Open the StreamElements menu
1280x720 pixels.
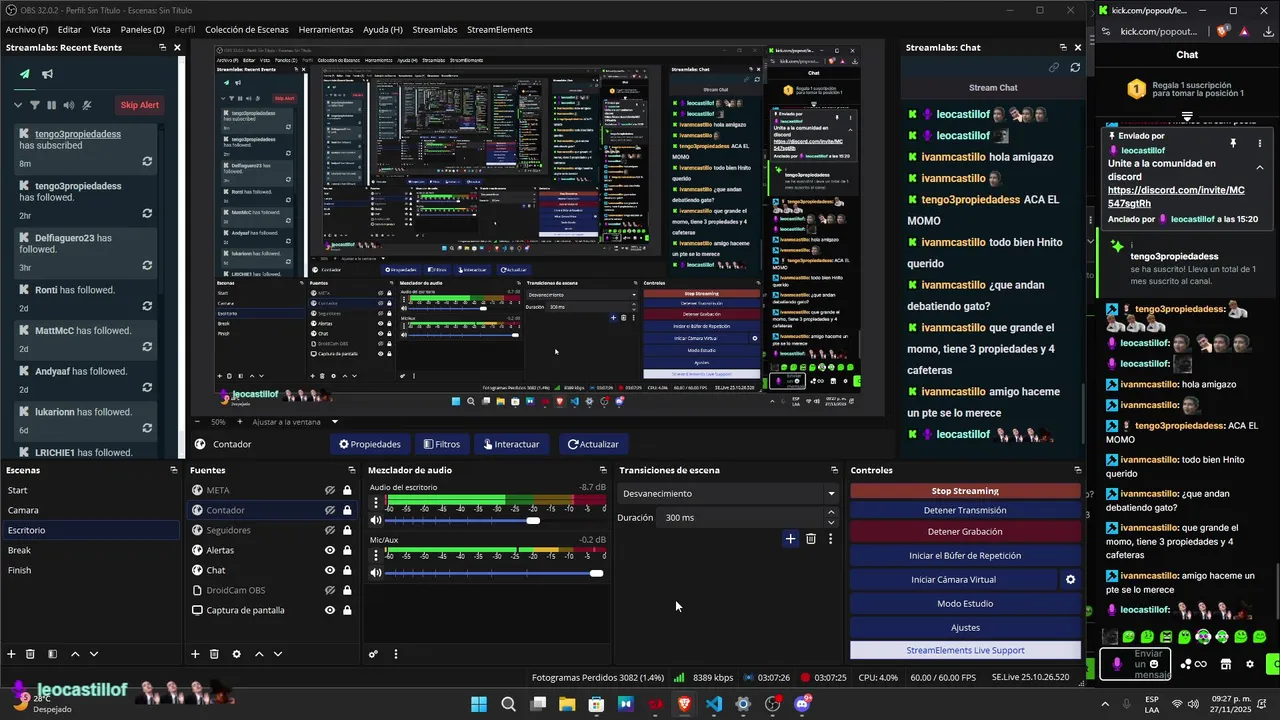coord(500,30)
